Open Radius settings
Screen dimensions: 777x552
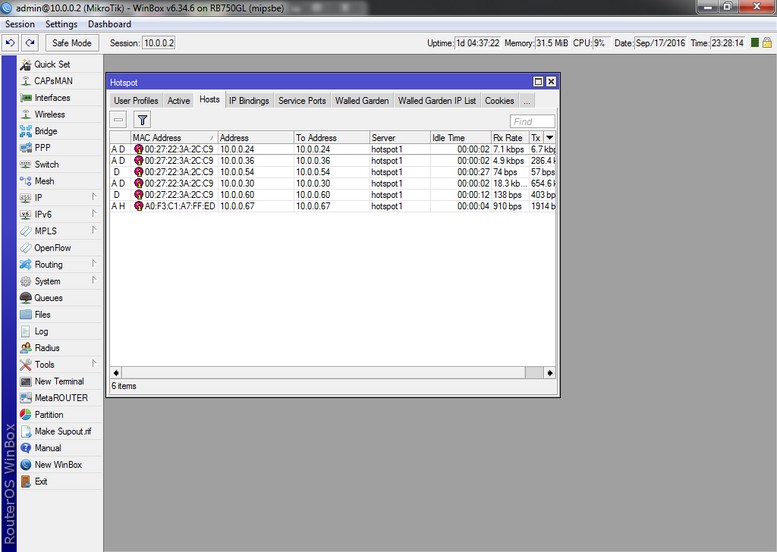pos(47,348)
